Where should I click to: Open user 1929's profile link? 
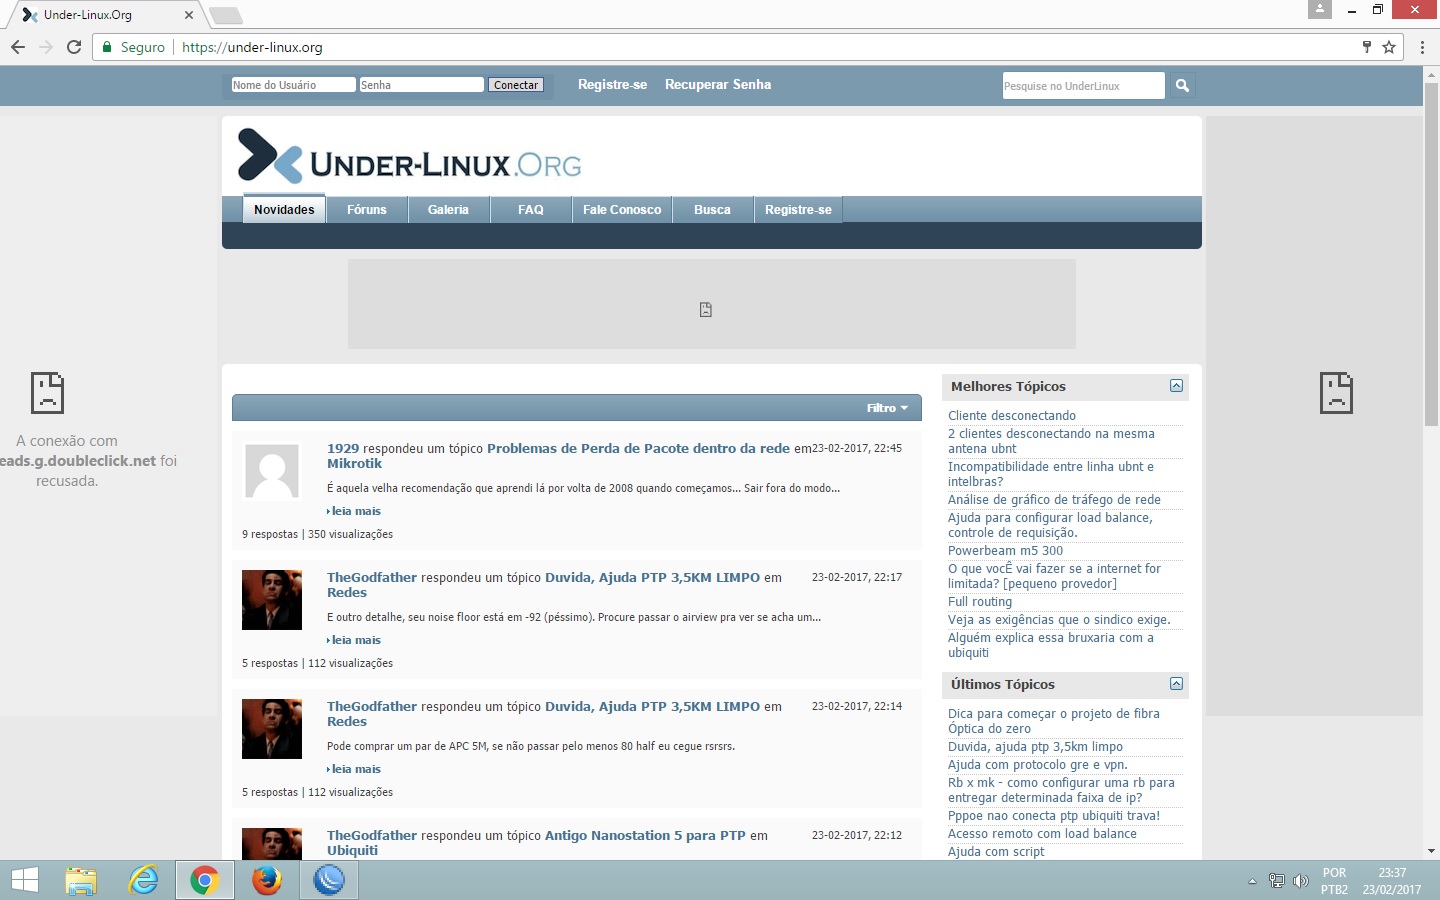[343, 448]
